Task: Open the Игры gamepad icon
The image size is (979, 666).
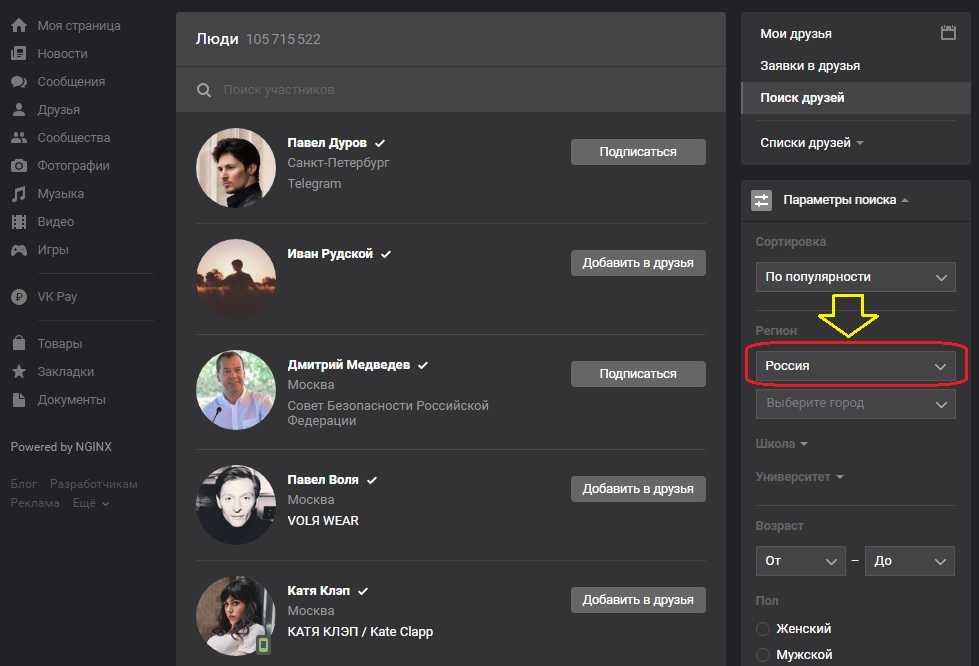Action: click(x=18, y=249)
